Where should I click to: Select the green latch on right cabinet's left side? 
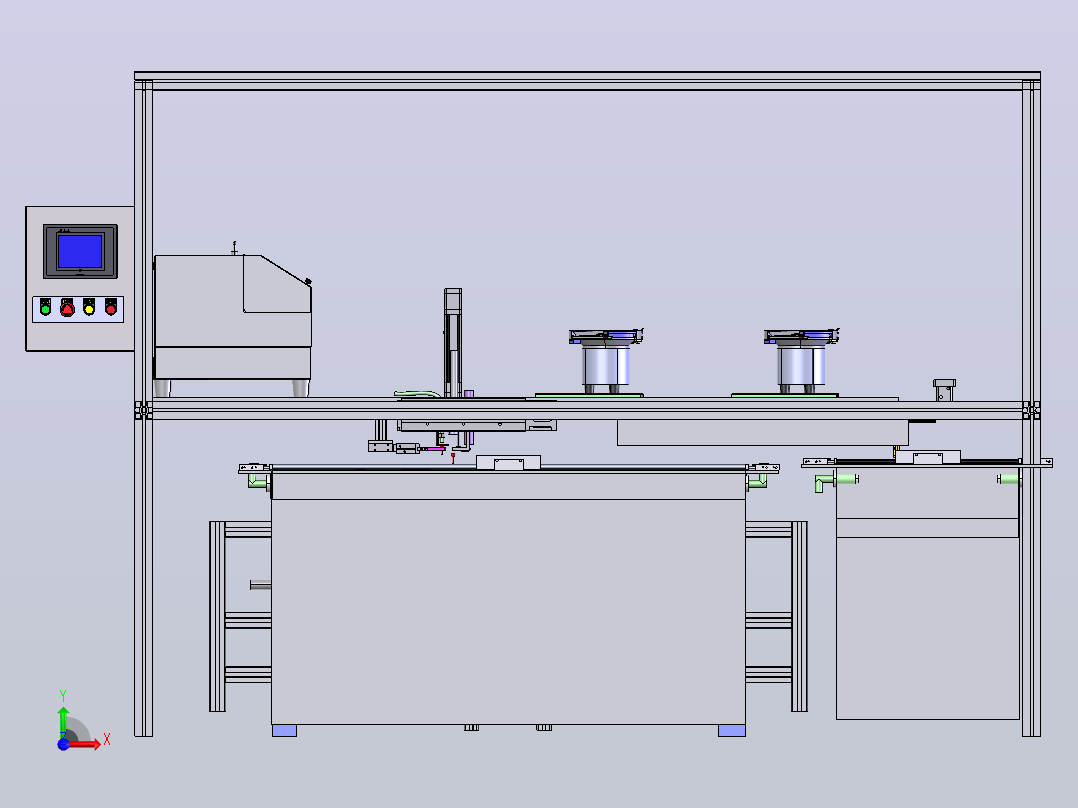pos(837,481)
